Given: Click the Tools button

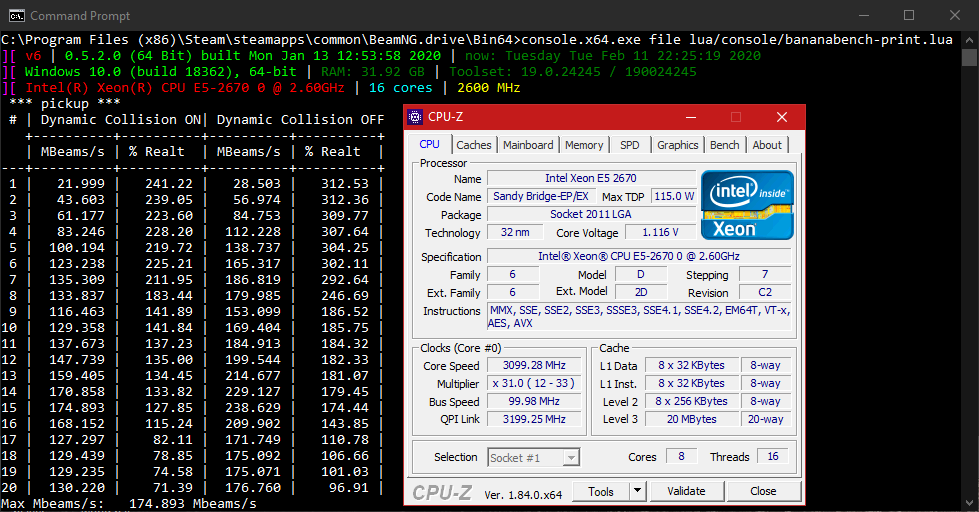Looking at the screenshot, I should pos(601,491).
